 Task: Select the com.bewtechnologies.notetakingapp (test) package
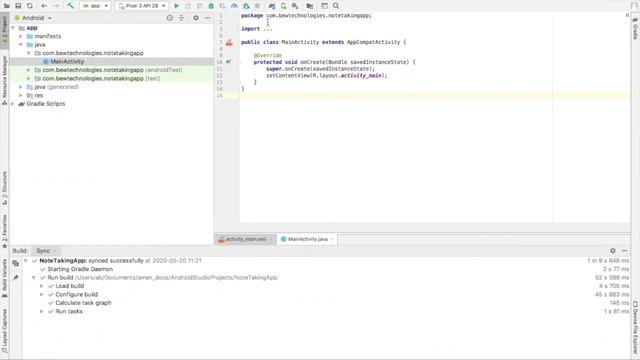click(101, 78)
